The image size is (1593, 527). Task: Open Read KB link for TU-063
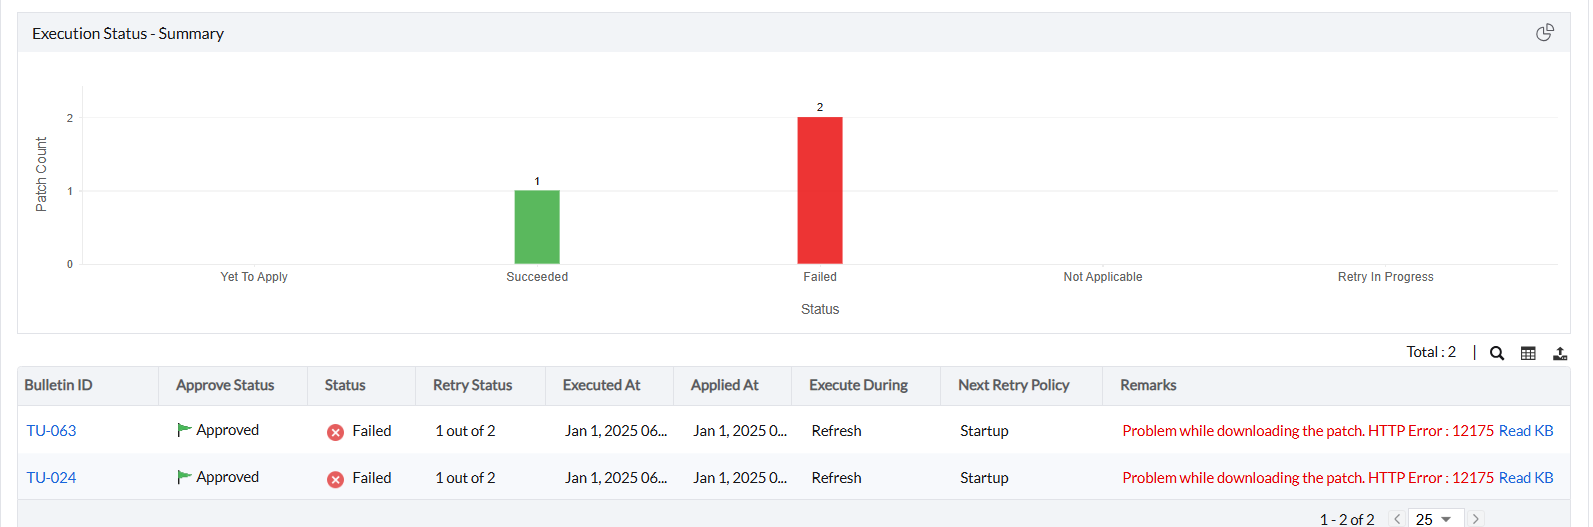pos(1525,431)
